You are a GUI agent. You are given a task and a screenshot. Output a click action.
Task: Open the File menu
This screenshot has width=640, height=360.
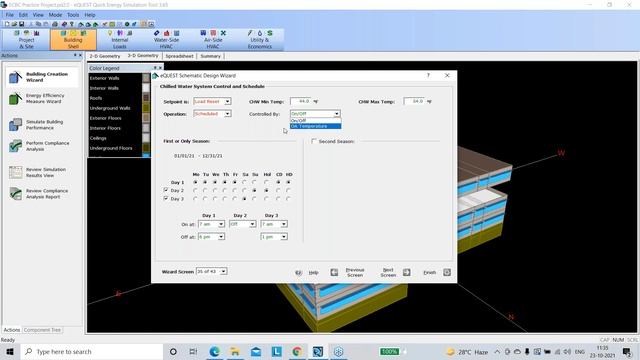click(10, 15)
